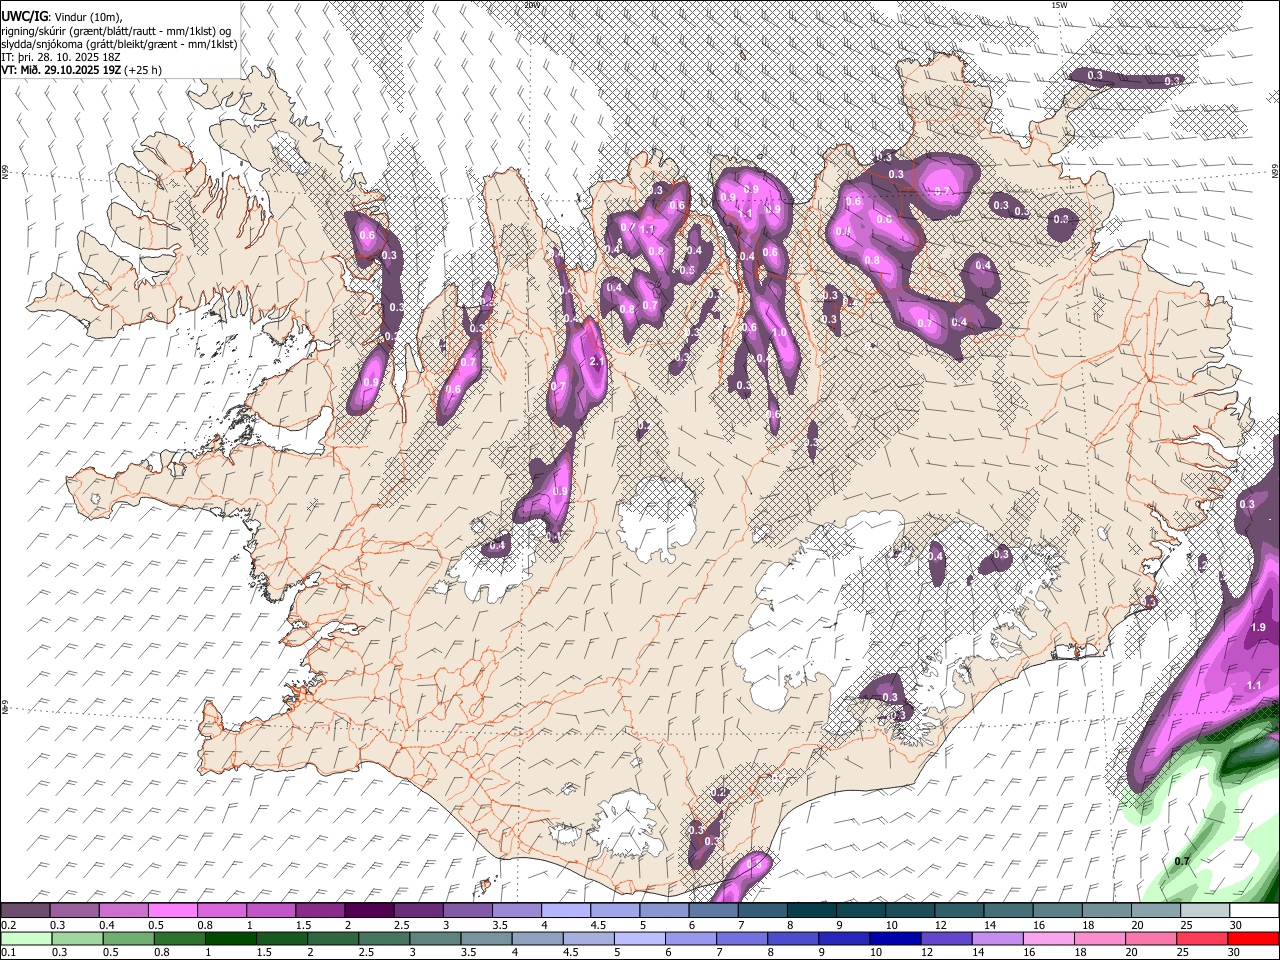Click the '0.1' label under the rain legend
1280x960 pixels.
[x=8, y=952]
